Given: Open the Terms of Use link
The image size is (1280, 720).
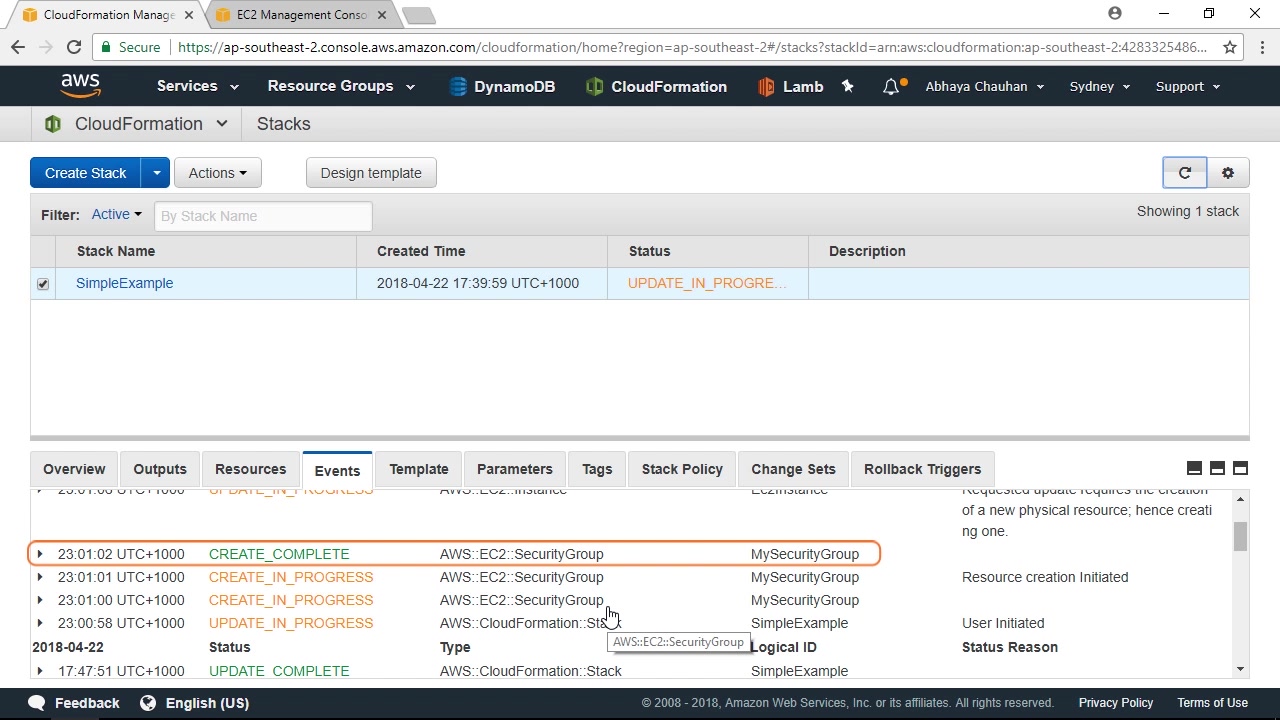Looking at the screenshot, I should (1212, 703).
